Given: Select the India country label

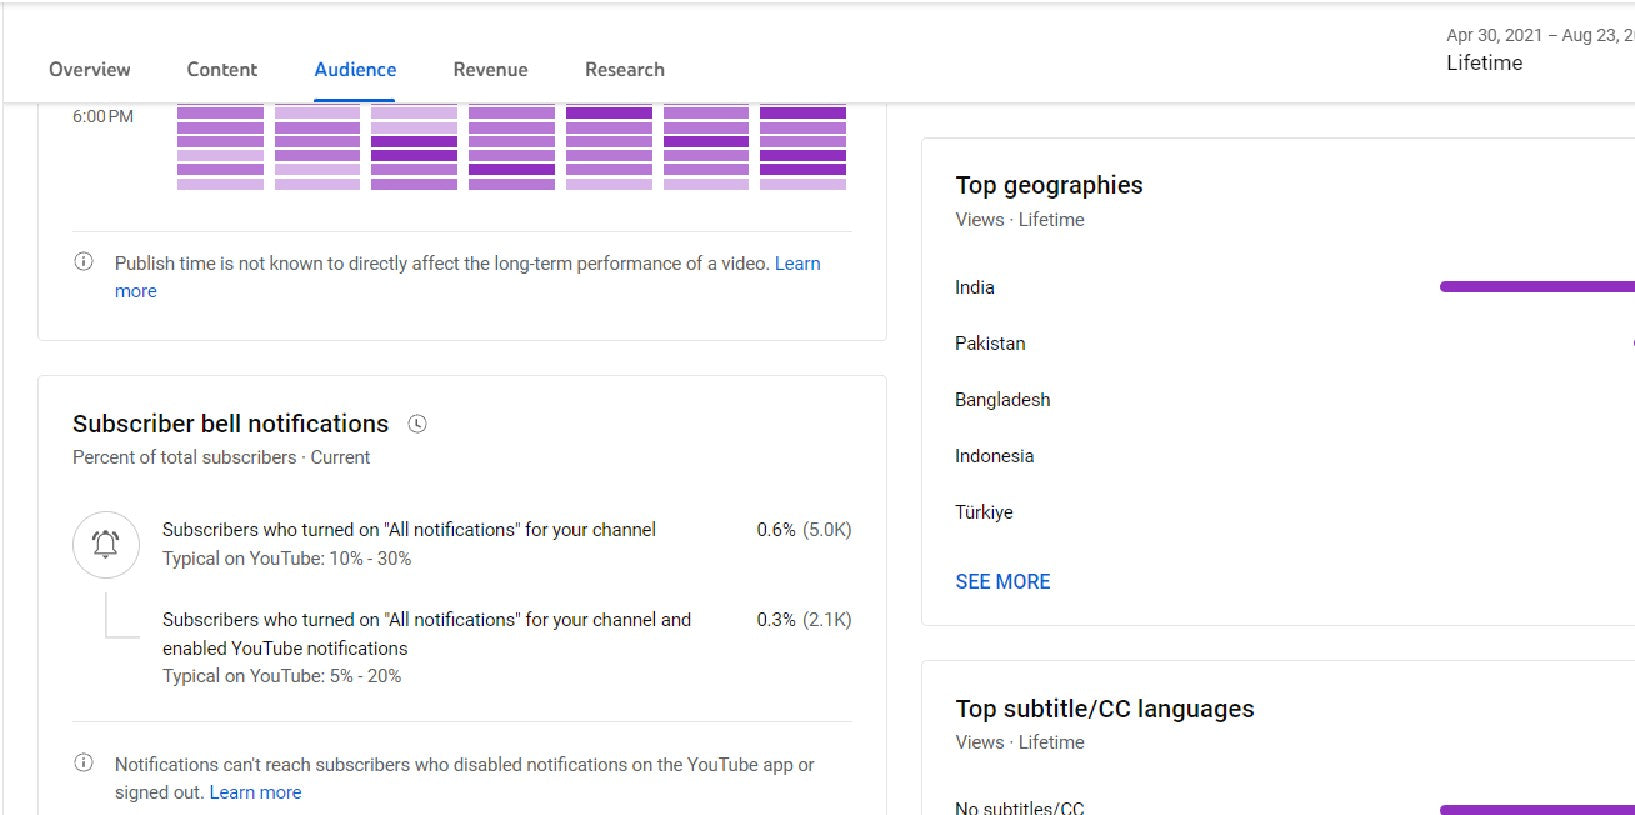Looking at the screenshot, I should [974, 288].
